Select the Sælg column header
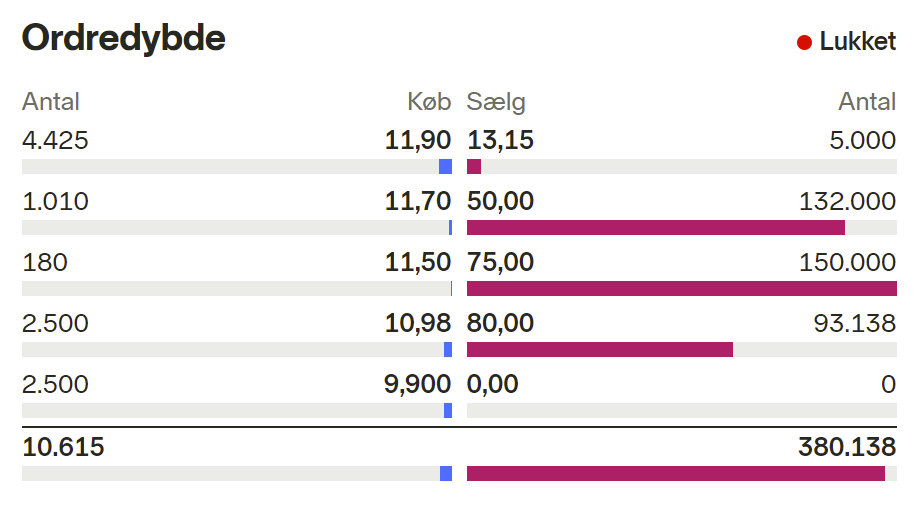 496,101
